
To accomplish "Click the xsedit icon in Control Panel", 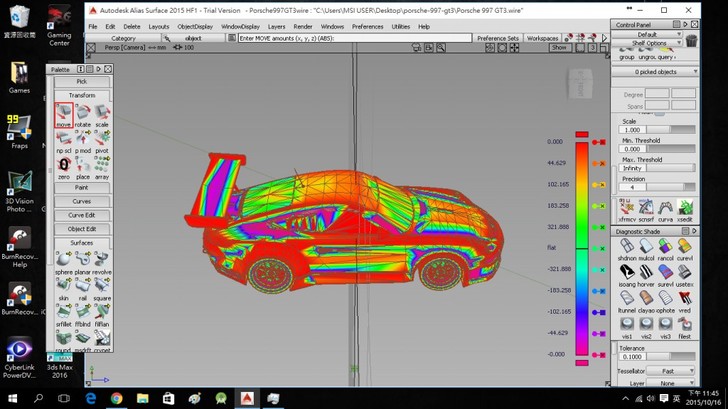I will pos(684,207).
